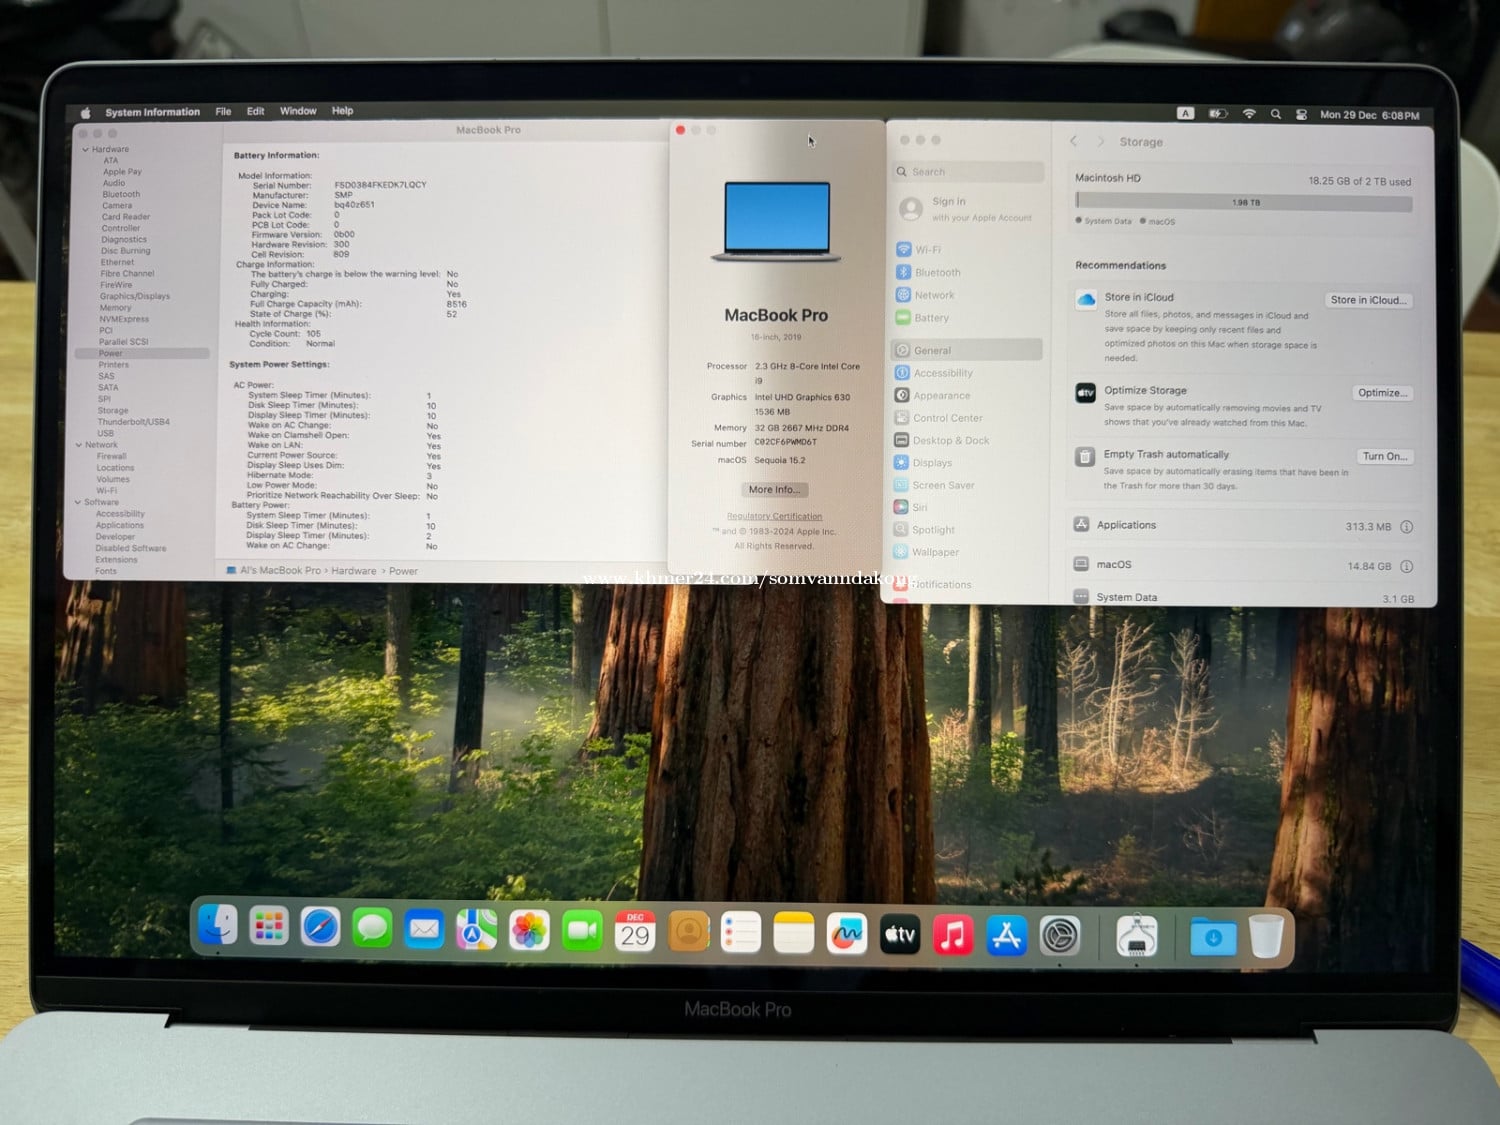Collapse the Software tree section
Screen dimensions: 1500x1125
point(78,502)
